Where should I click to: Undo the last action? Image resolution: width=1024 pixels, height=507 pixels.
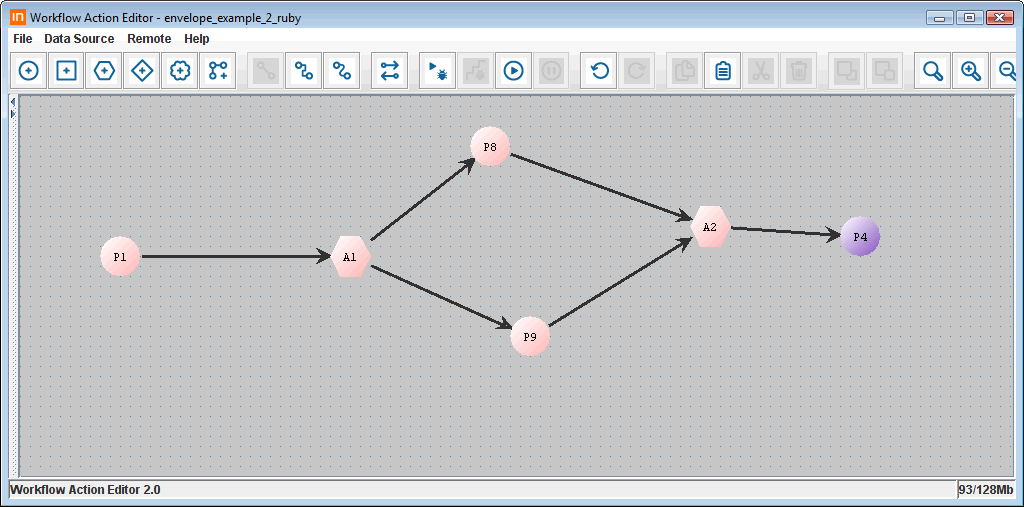599,71
